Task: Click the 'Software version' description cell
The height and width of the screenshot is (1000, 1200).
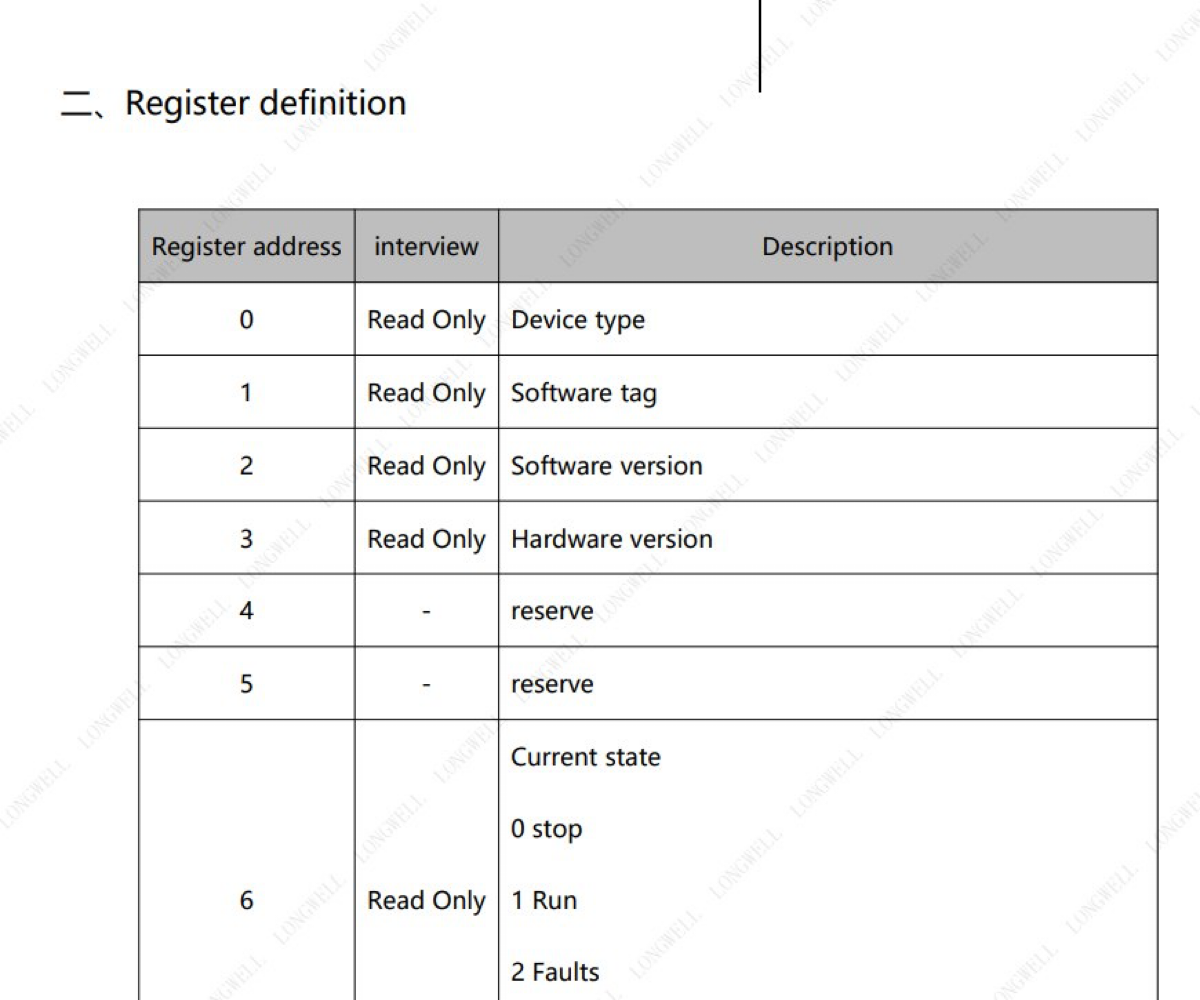Action: pos(828,465)
